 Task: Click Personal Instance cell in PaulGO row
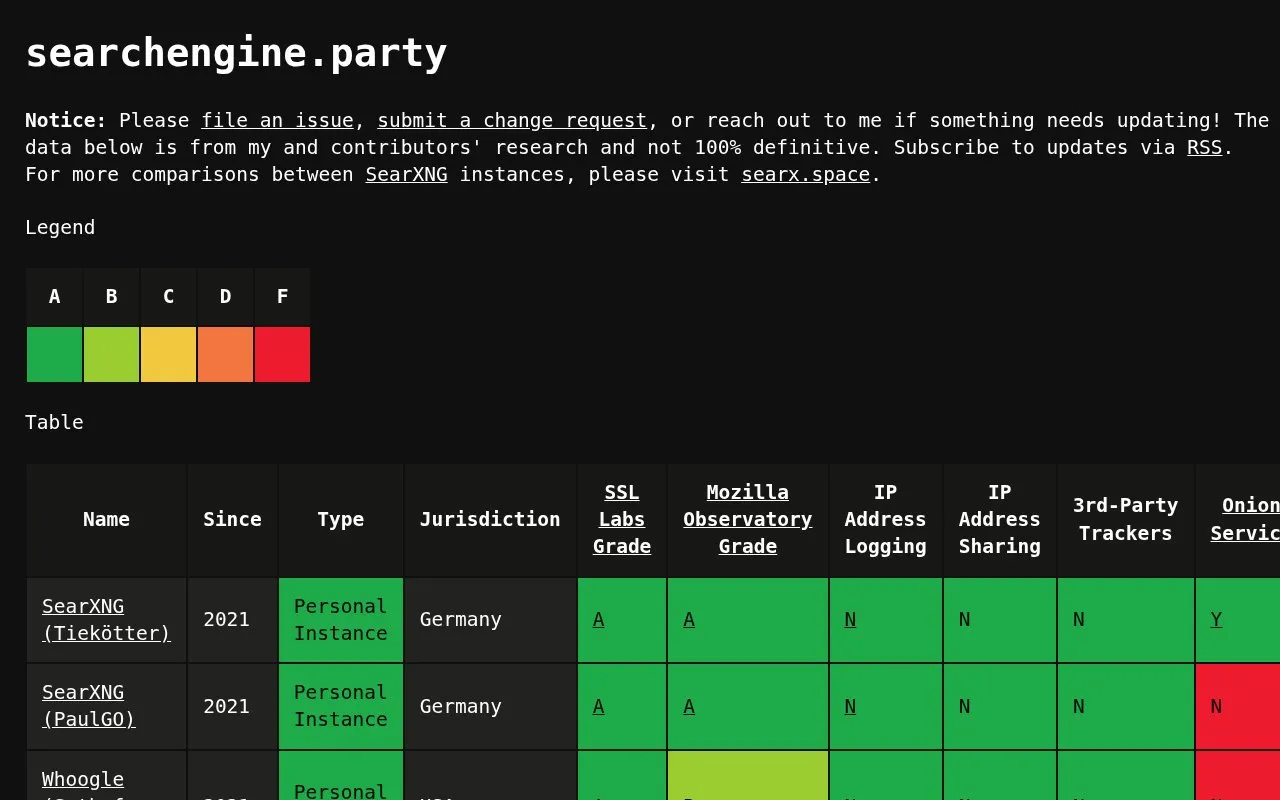point(341,706)
